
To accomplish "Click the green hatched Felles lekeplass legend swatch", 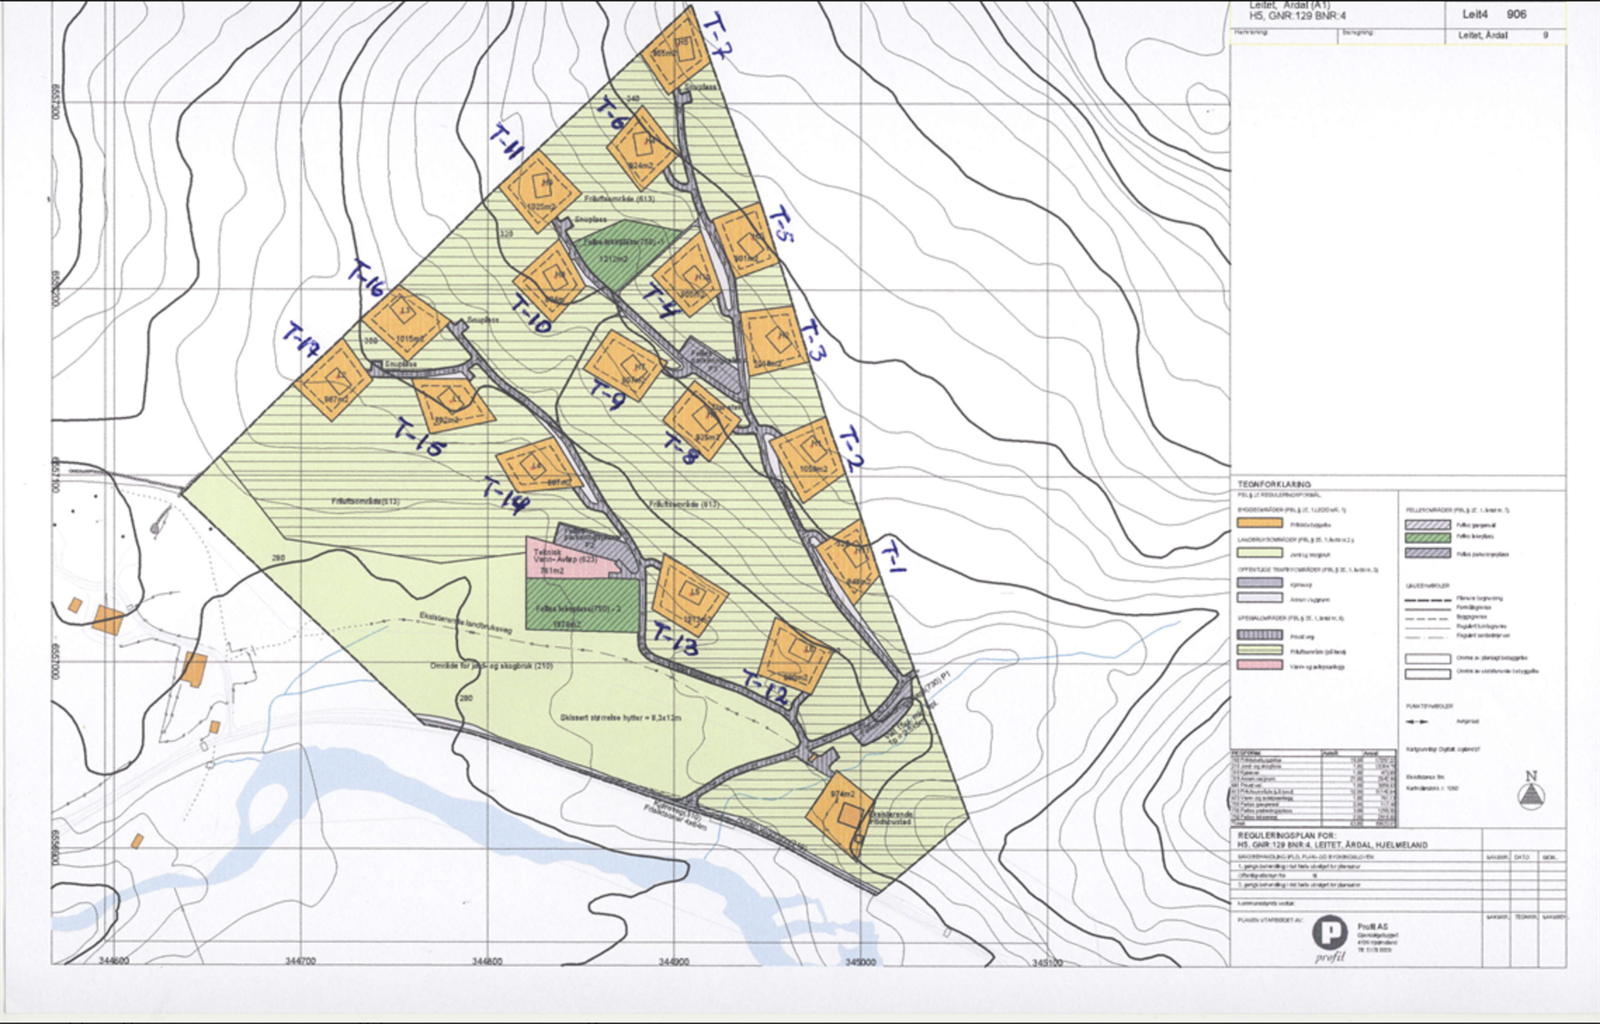I will [x=1427, y=538].
